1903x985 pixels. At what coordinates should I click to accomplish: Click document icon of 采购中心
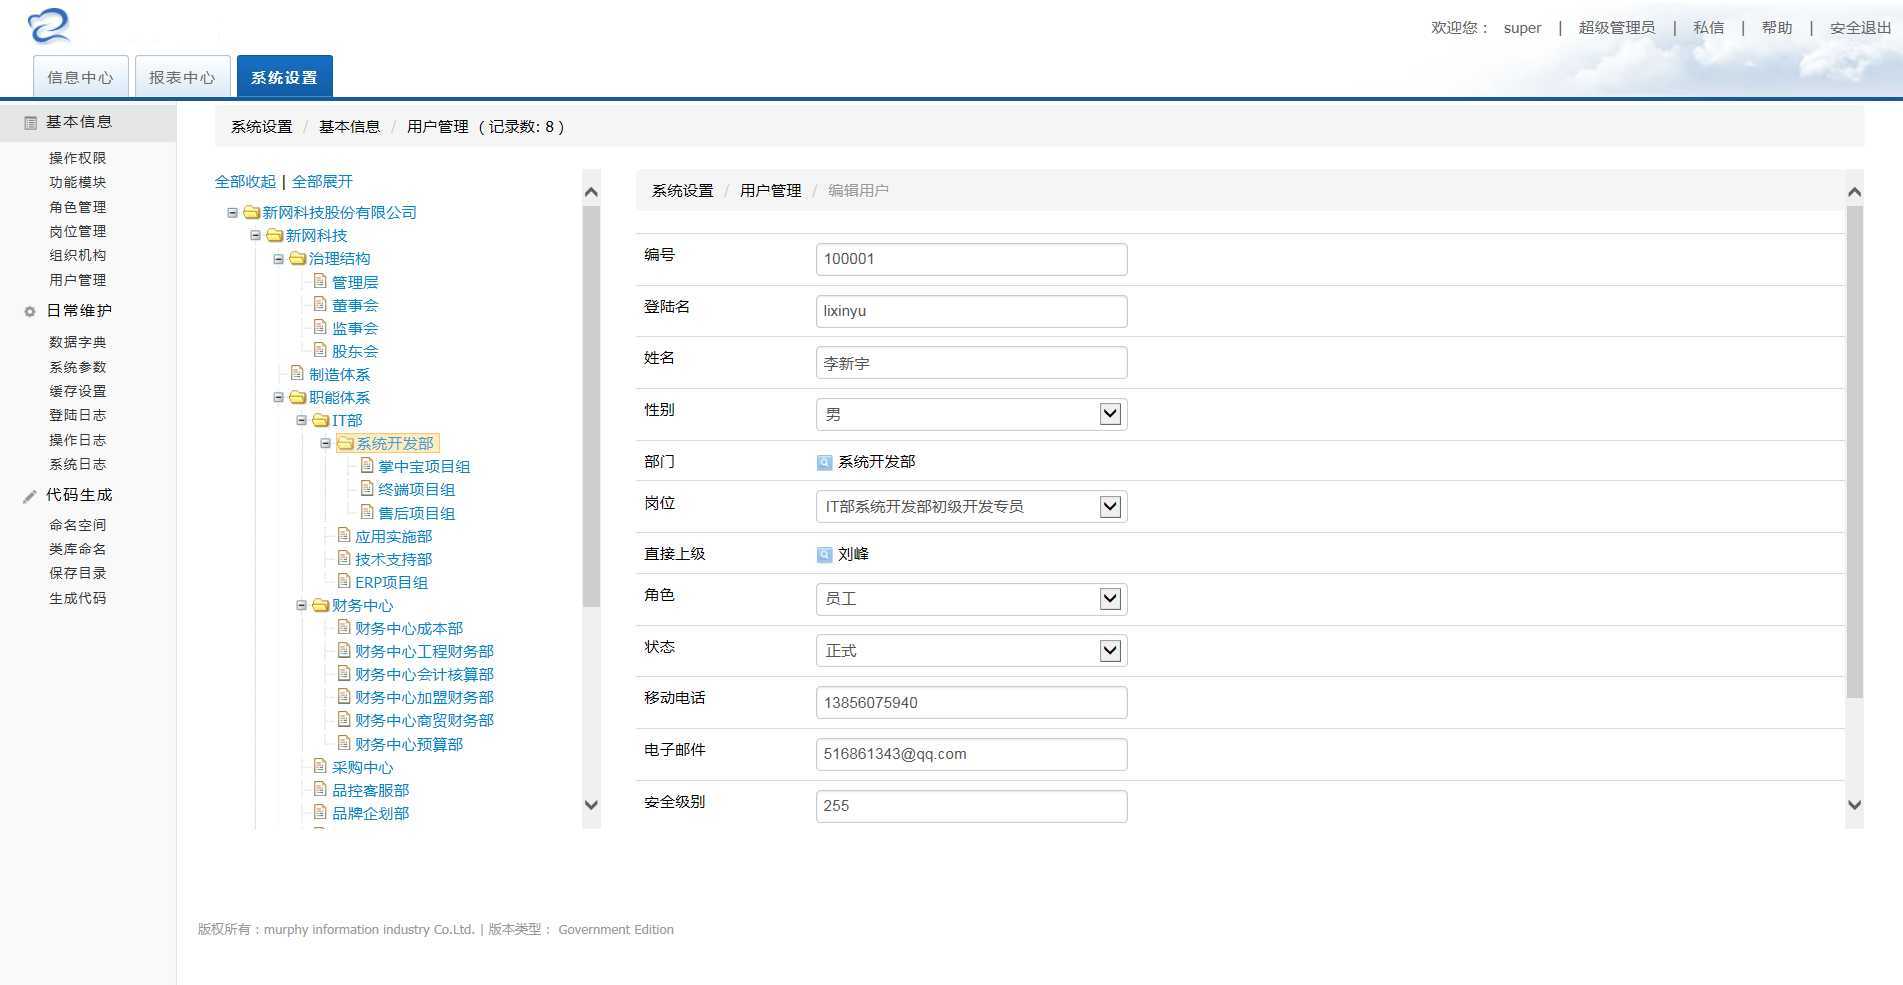tap(321, 766)
